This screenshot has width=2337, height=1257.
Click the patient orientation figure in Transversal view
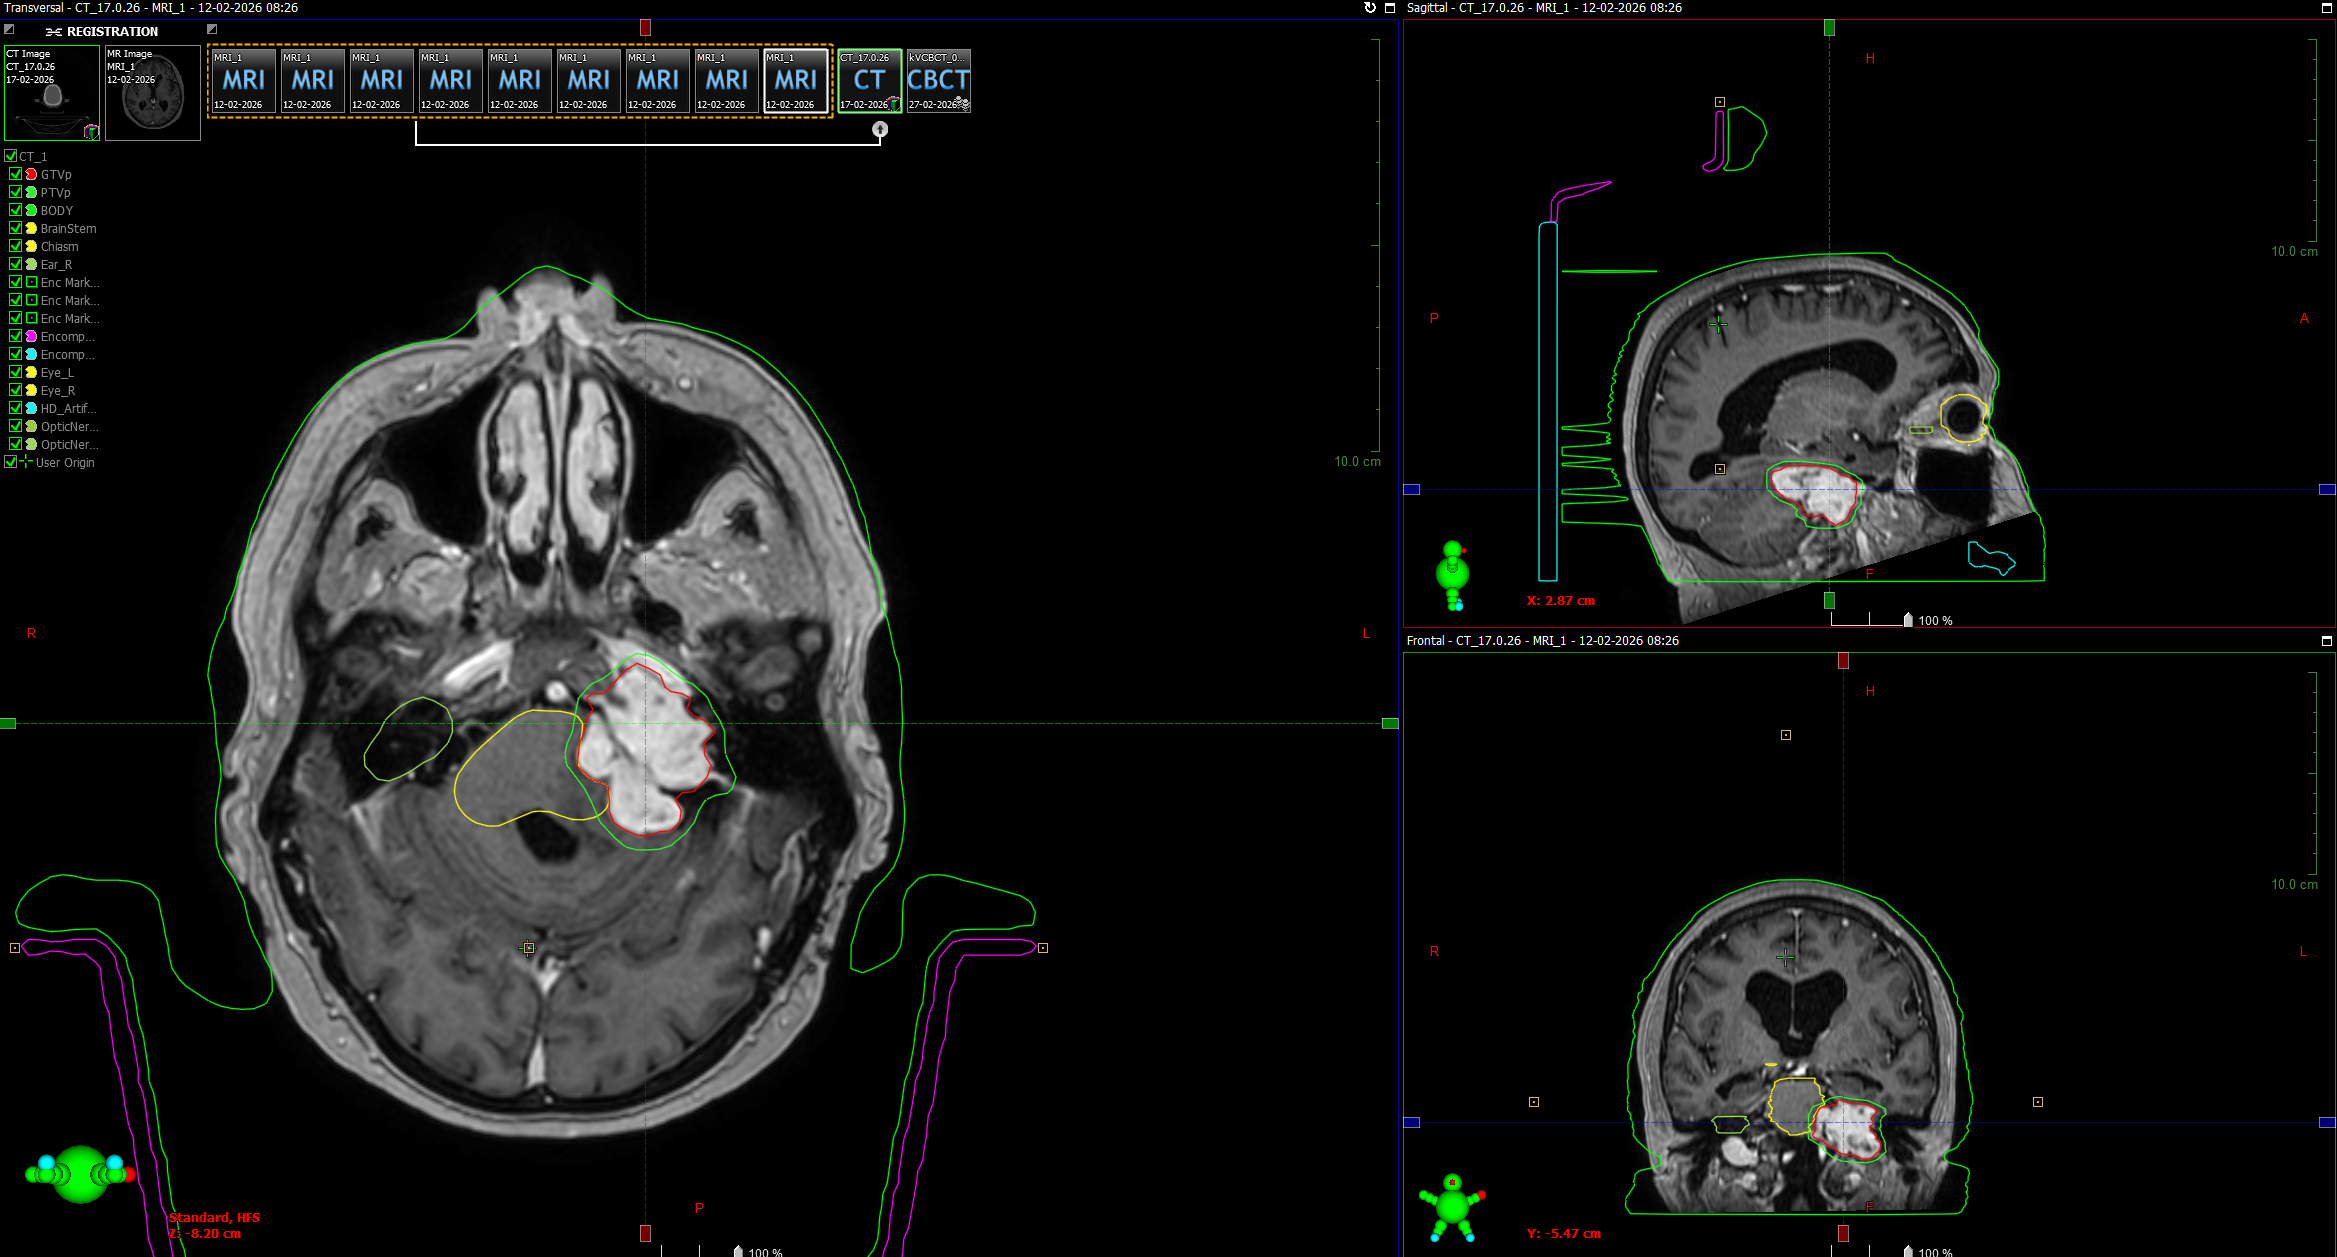pyautogui.click(x=80, y=1173)
